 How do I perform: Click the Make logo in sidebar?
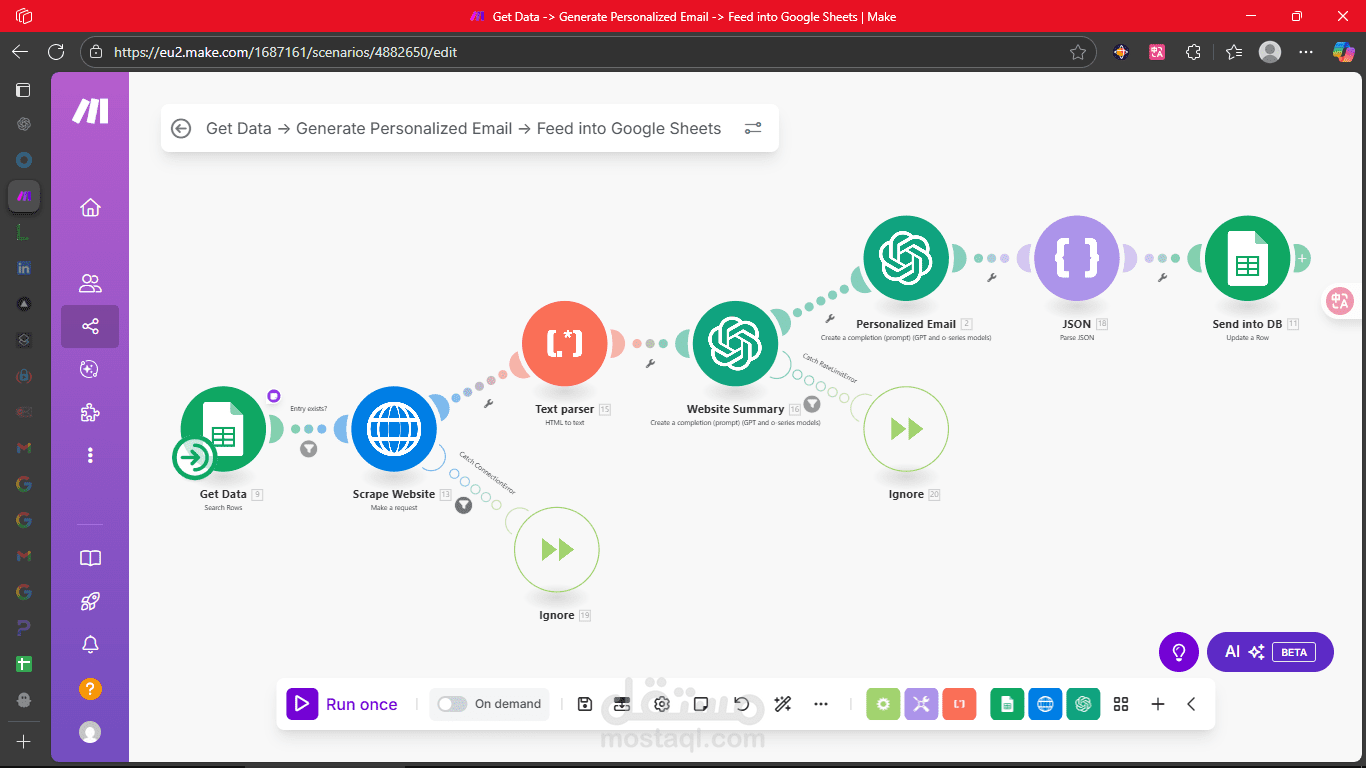[90, 112]
